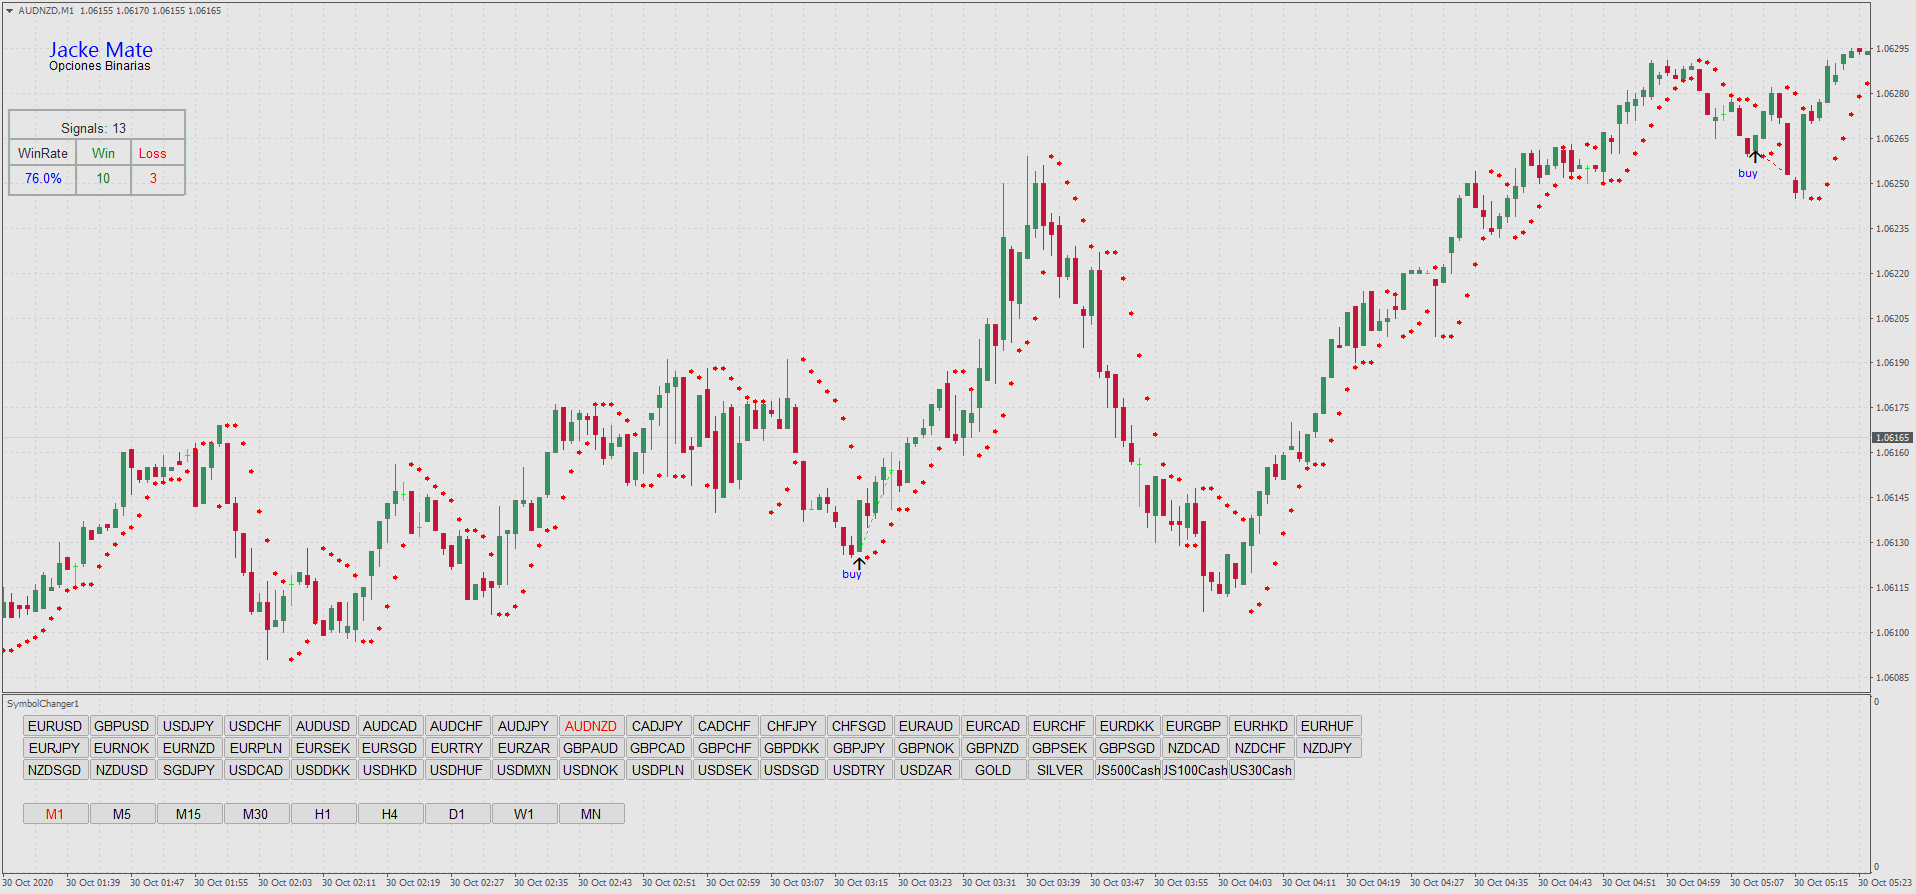Open the AUDNZD,M1 chart header triangle
The height and width of the screenshot is (894, 1916).
(9, 11)
